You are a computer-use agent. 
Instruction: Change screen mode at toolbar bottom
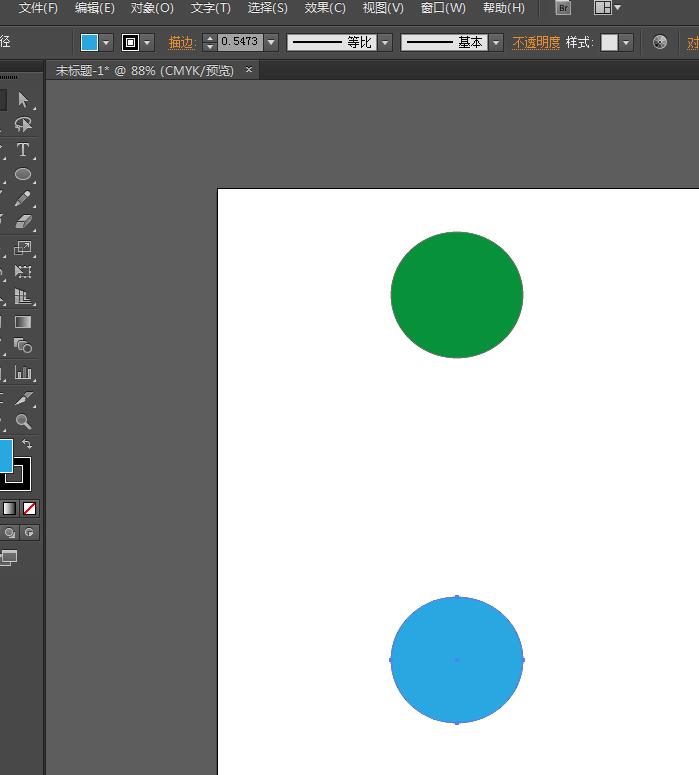pyautogui.click(x=8, y=558)
